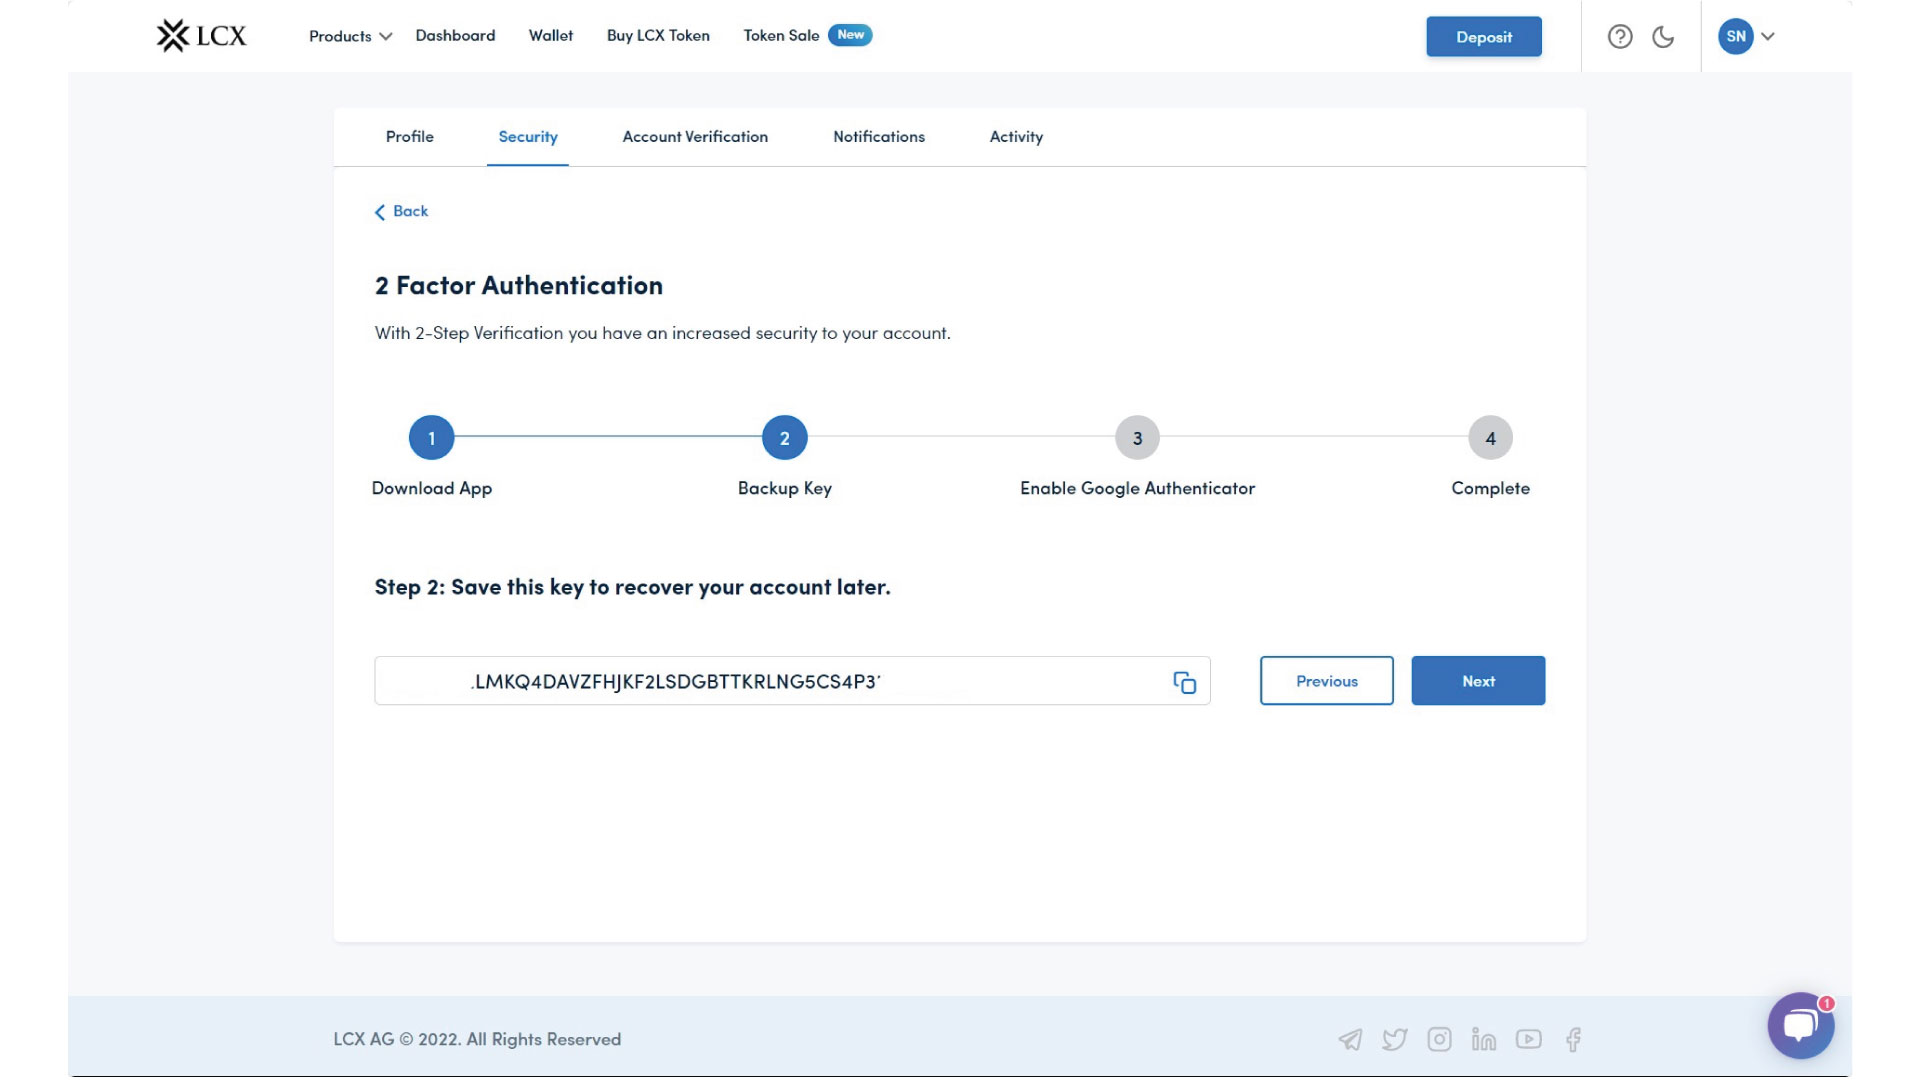This screenshot has width=1920, height=1080.
Task: Select step 3 Enable Google Authenticator circle
Action: [x=1137, y=438]
